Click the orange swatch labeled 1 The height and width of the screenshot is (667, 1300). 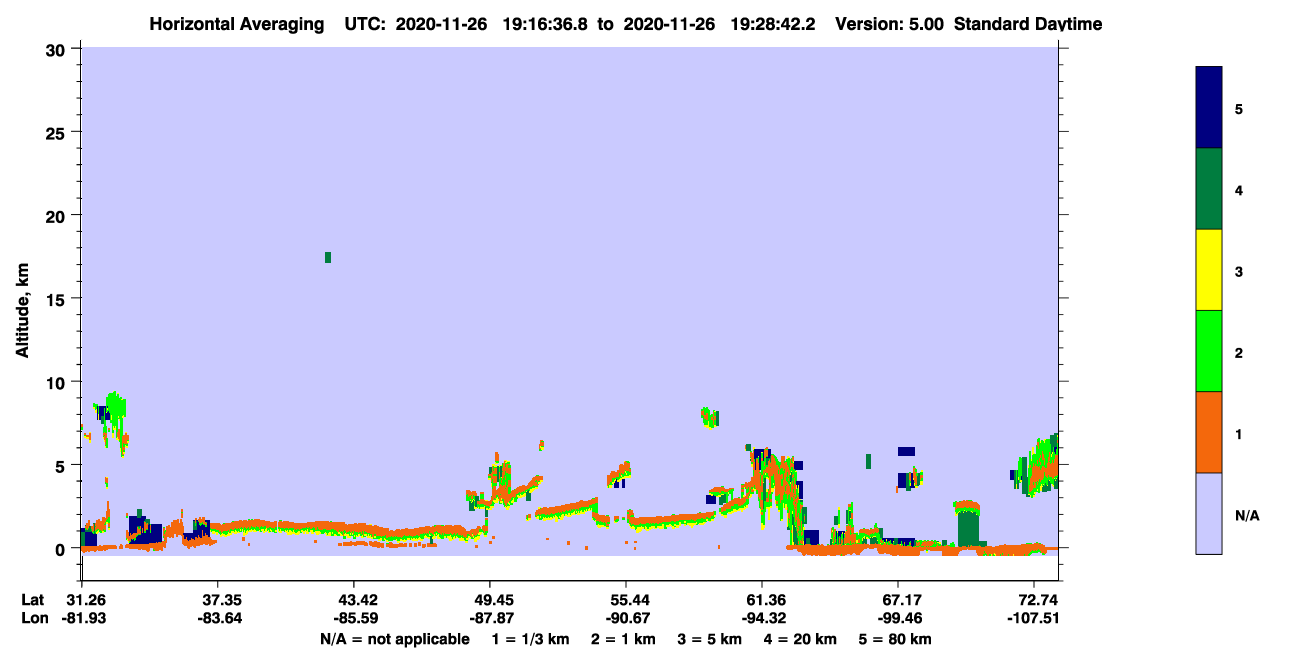tap(1209, 432)
